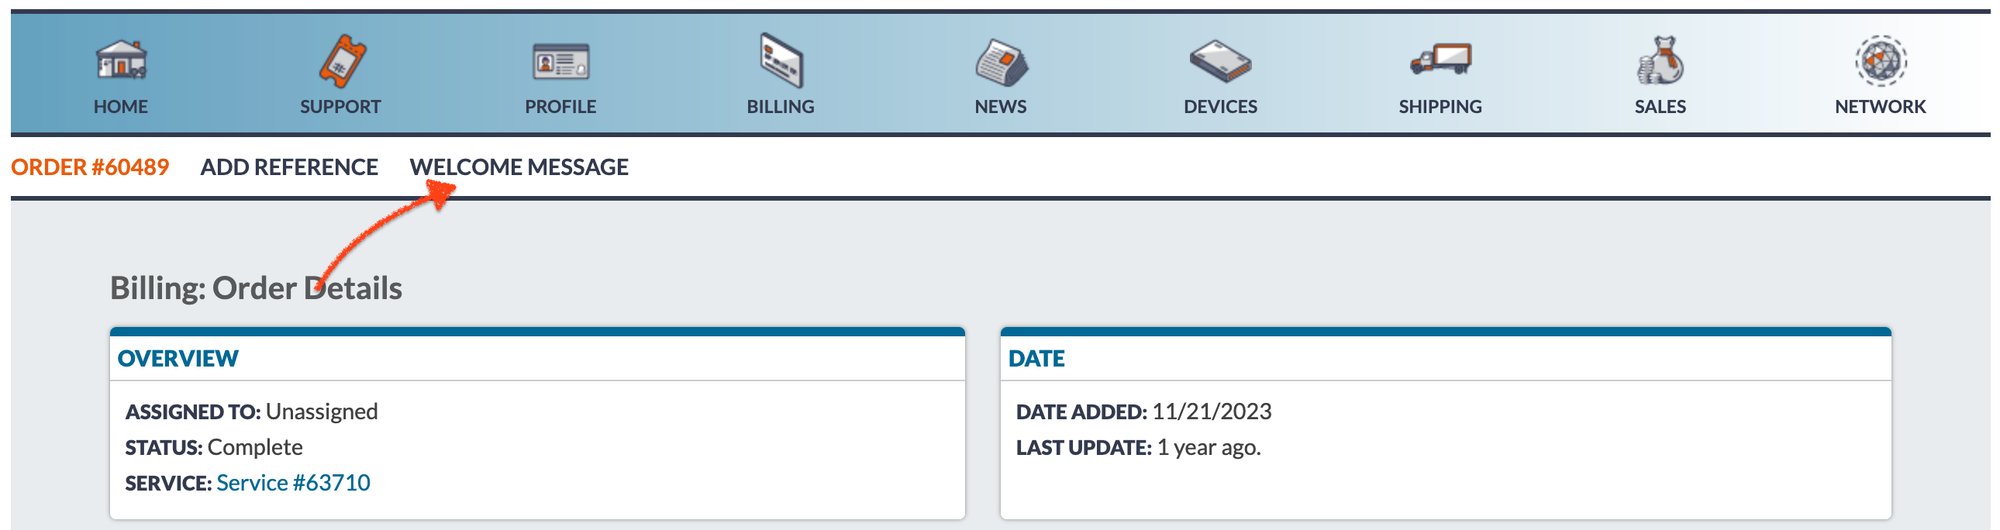Click the Network globe icon
The height and width of the screenshot is (530, 2000).
[1880, 60]
